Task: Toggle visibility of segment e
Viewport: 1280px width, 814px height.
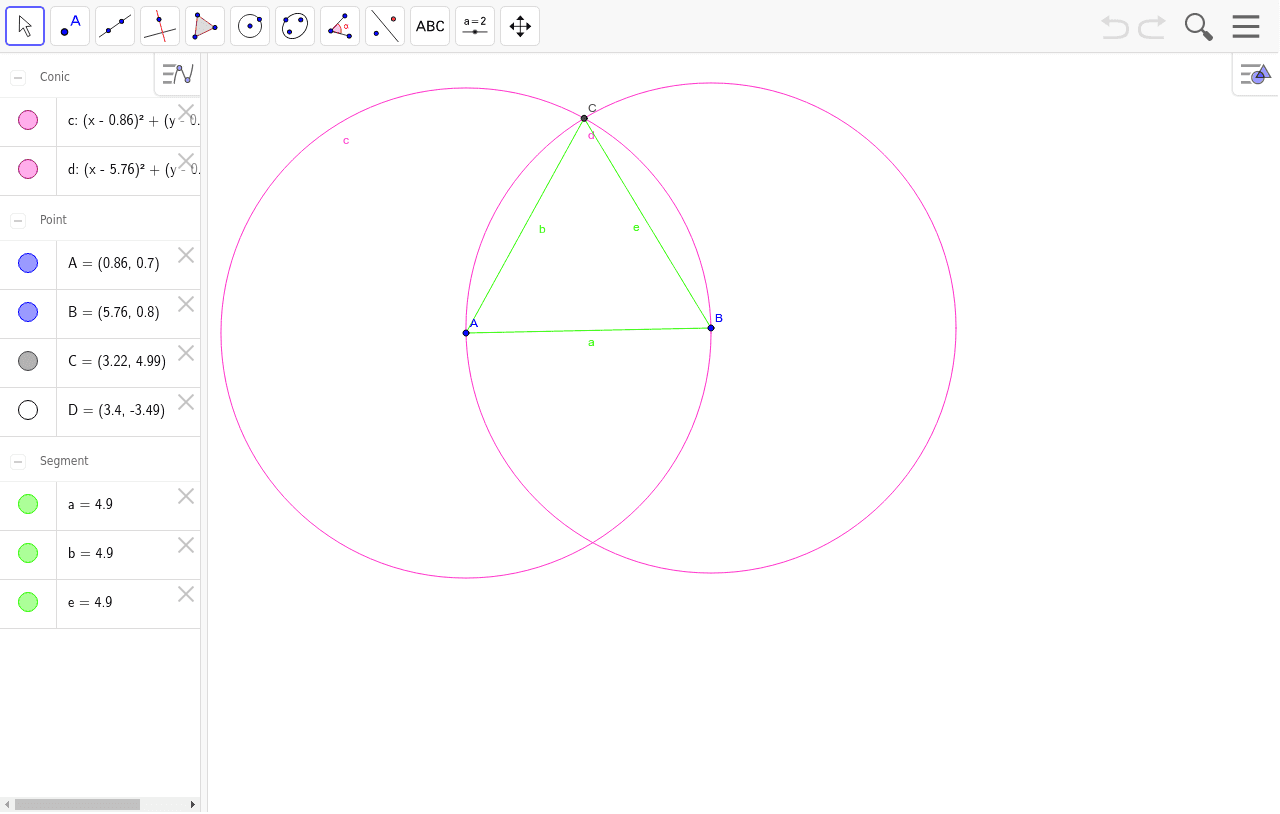Action: [28, 602]
